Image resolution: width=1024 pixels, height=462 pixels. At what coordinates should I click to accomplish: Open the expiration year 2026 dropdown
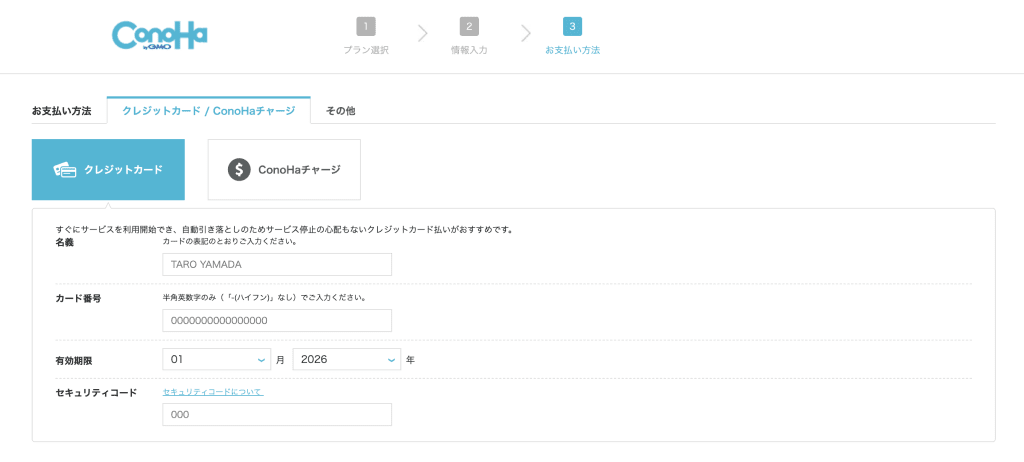pos(347,359)
